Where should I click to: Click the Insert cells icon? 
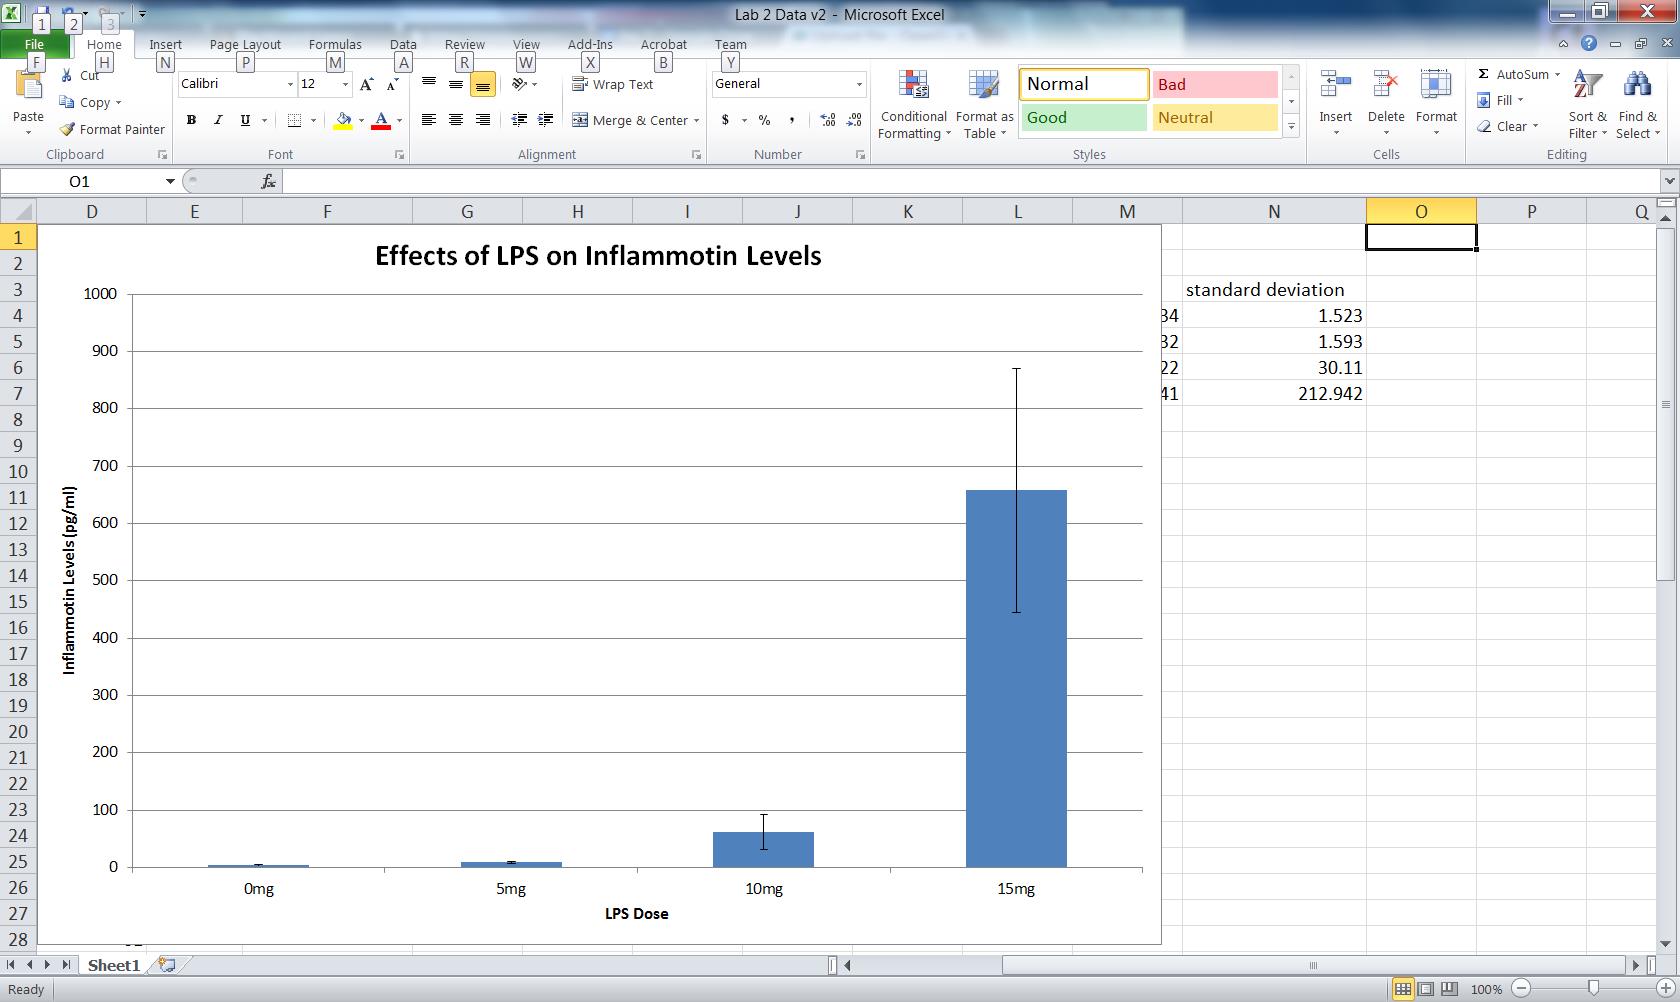tap(1335, 87)
